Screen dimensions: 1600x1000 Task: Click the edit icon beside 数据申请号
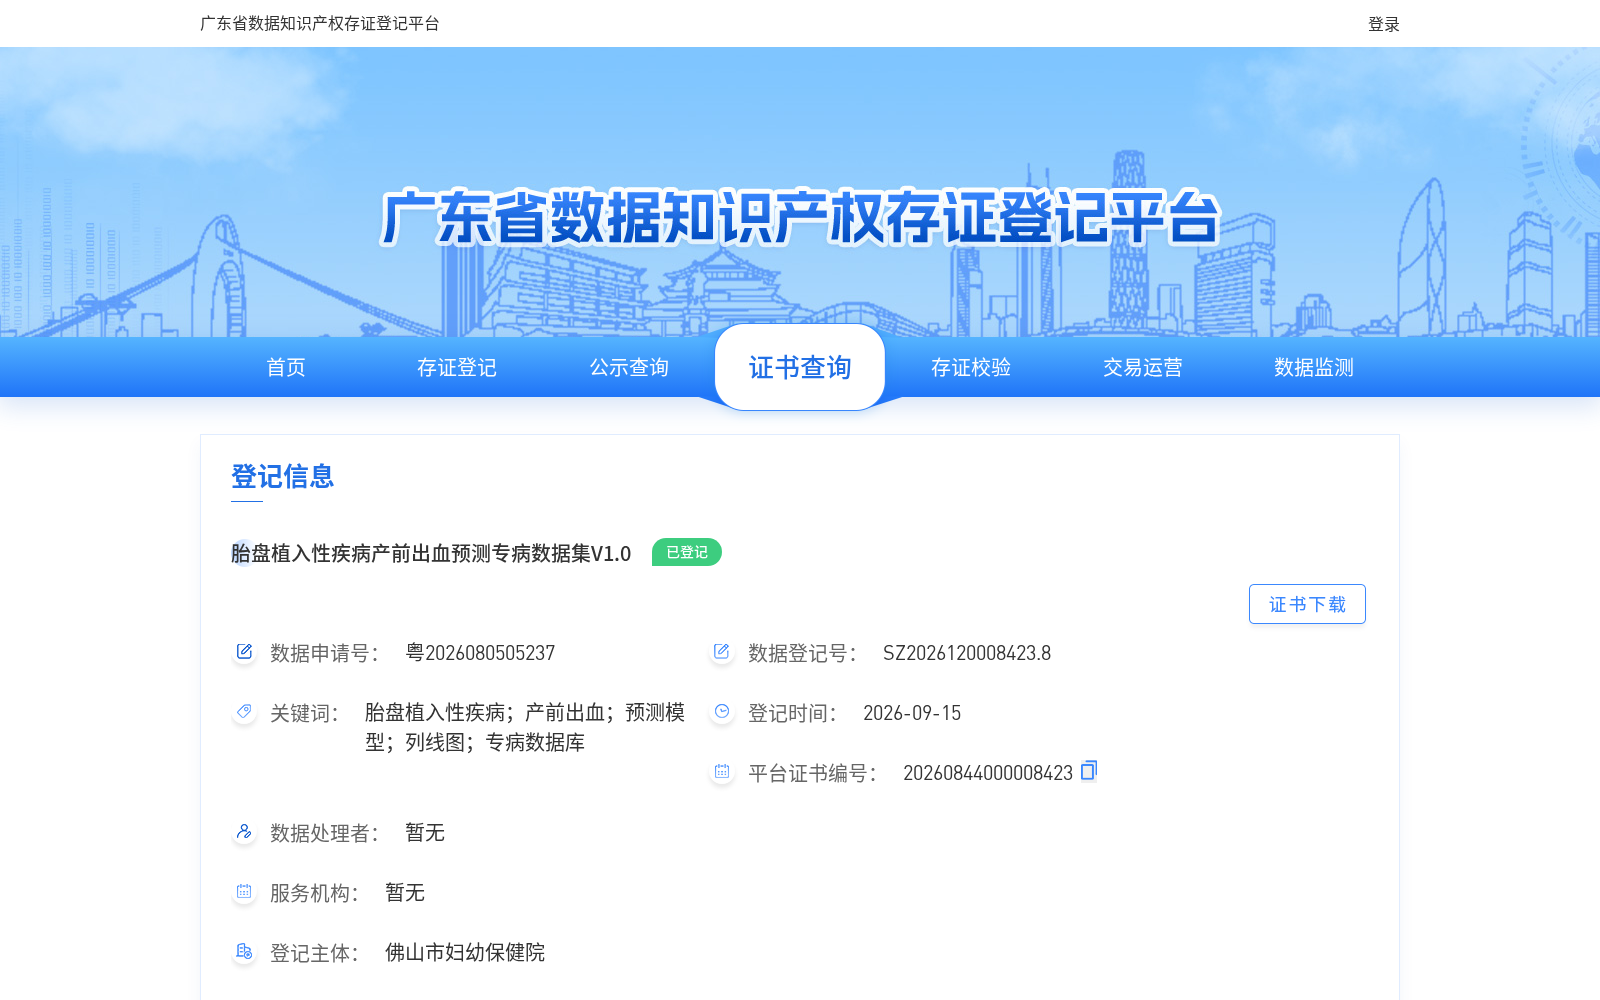(244, 652)
